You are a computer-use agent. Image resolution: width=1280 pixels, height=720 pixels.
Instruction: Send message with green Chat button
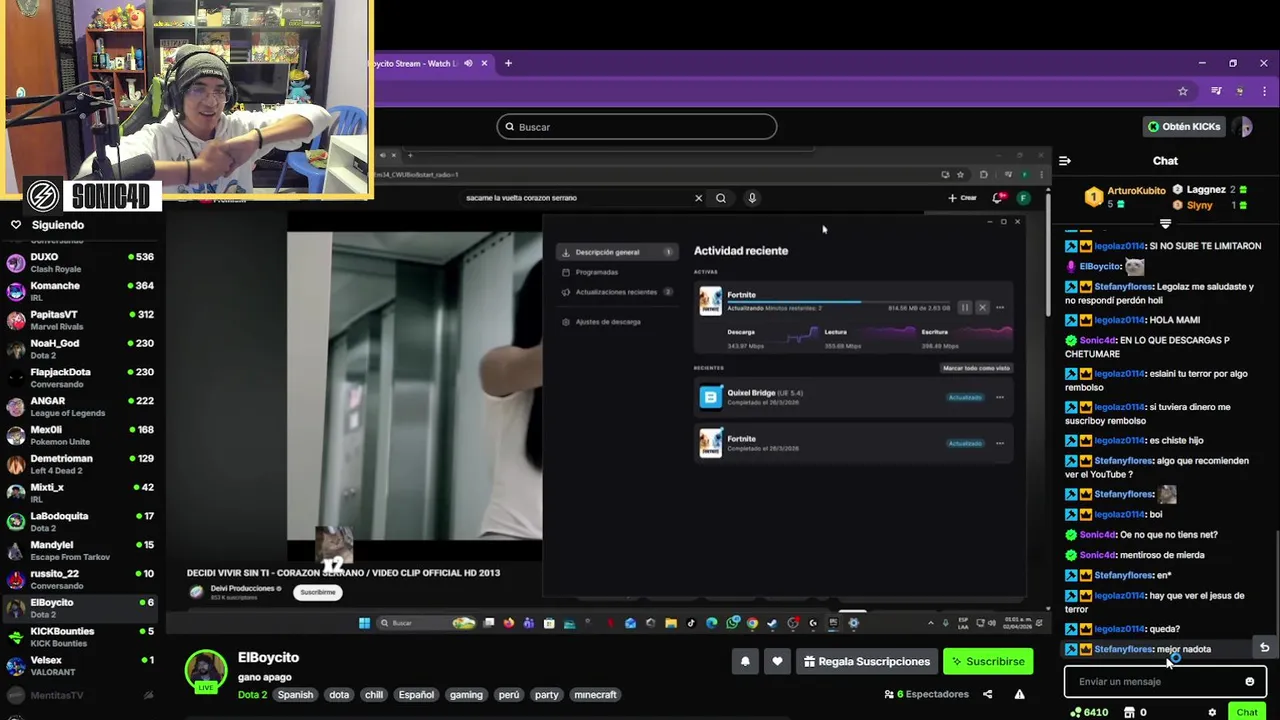tap(1247, 712)
